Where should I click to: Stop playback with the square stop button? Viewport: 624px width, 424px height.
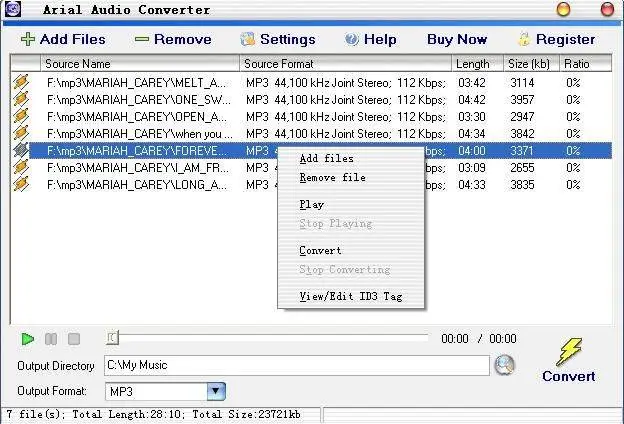pyautogui.click(x=74, y=339)
